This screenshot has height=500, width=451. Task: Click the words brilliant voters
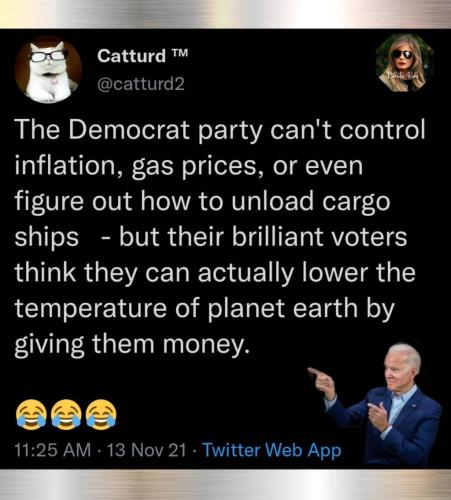point(319,237)
